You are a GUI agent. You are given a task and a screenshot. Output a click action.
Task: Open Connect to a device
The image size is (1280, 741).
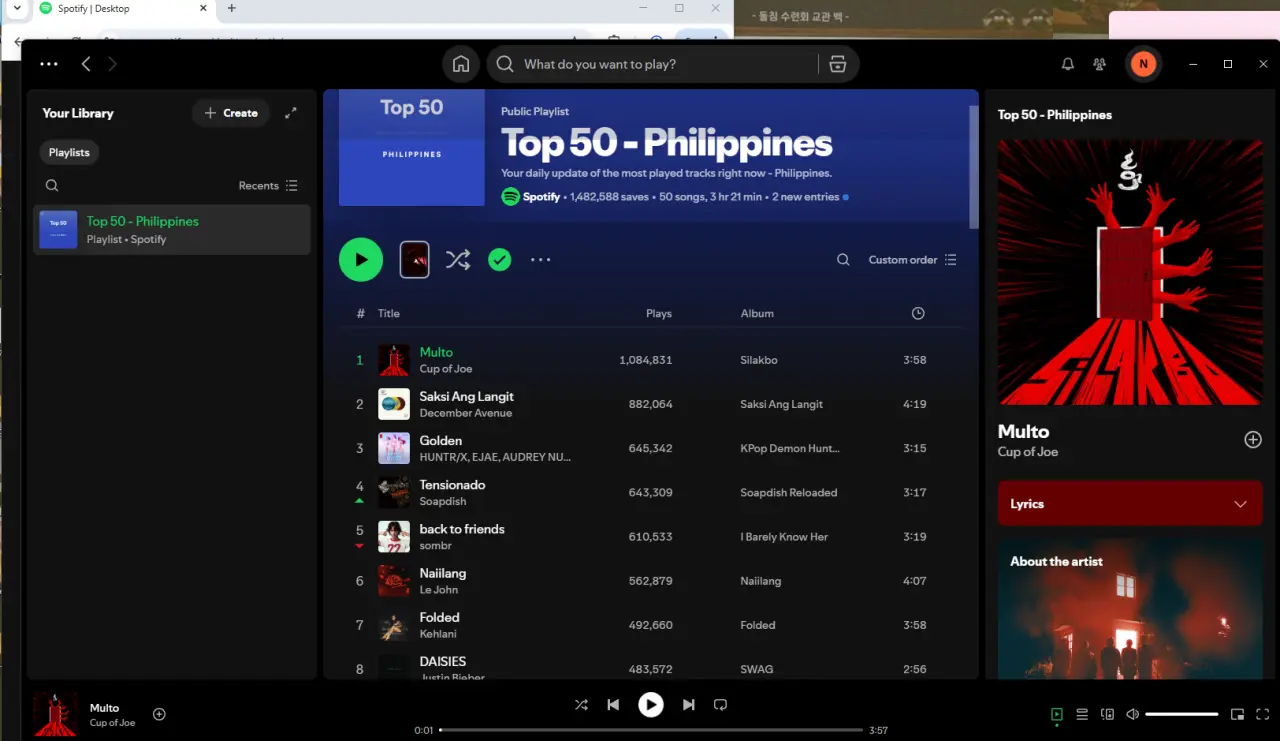pos(1107,714)
